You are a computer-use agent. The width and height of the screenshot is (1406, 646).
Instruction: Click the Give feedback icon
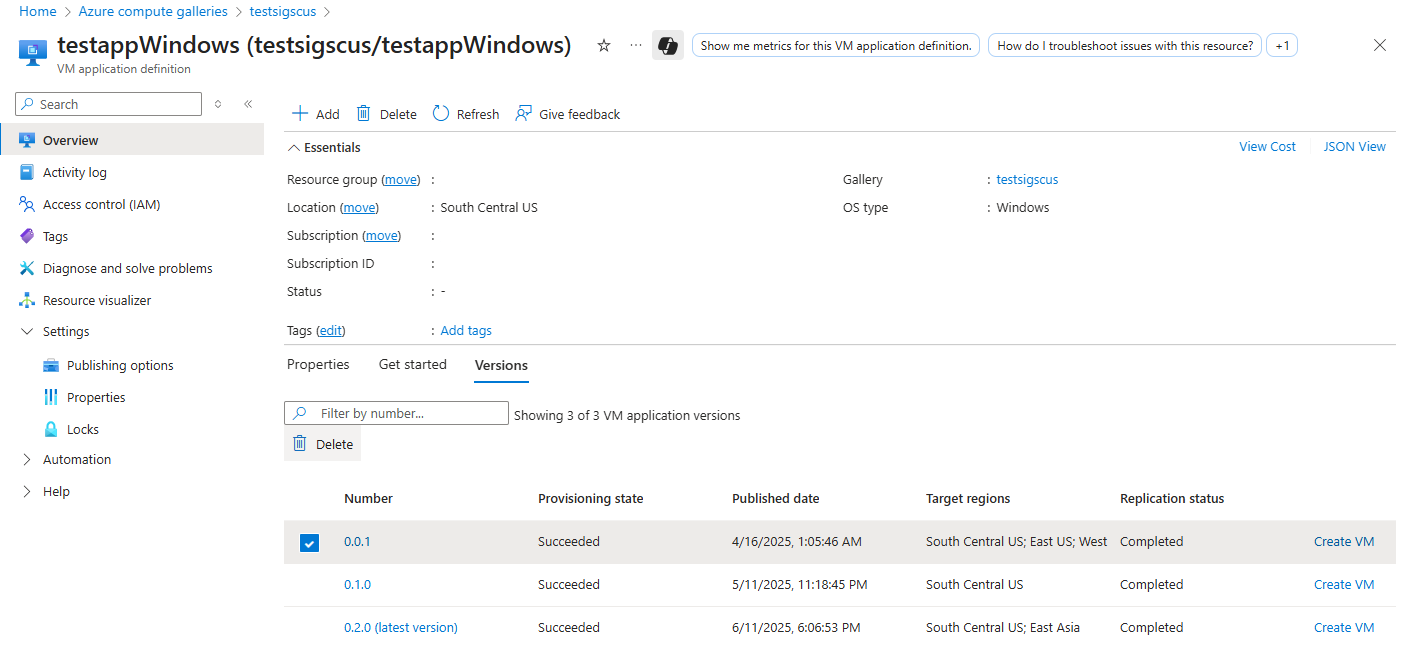tap(523, 113)
